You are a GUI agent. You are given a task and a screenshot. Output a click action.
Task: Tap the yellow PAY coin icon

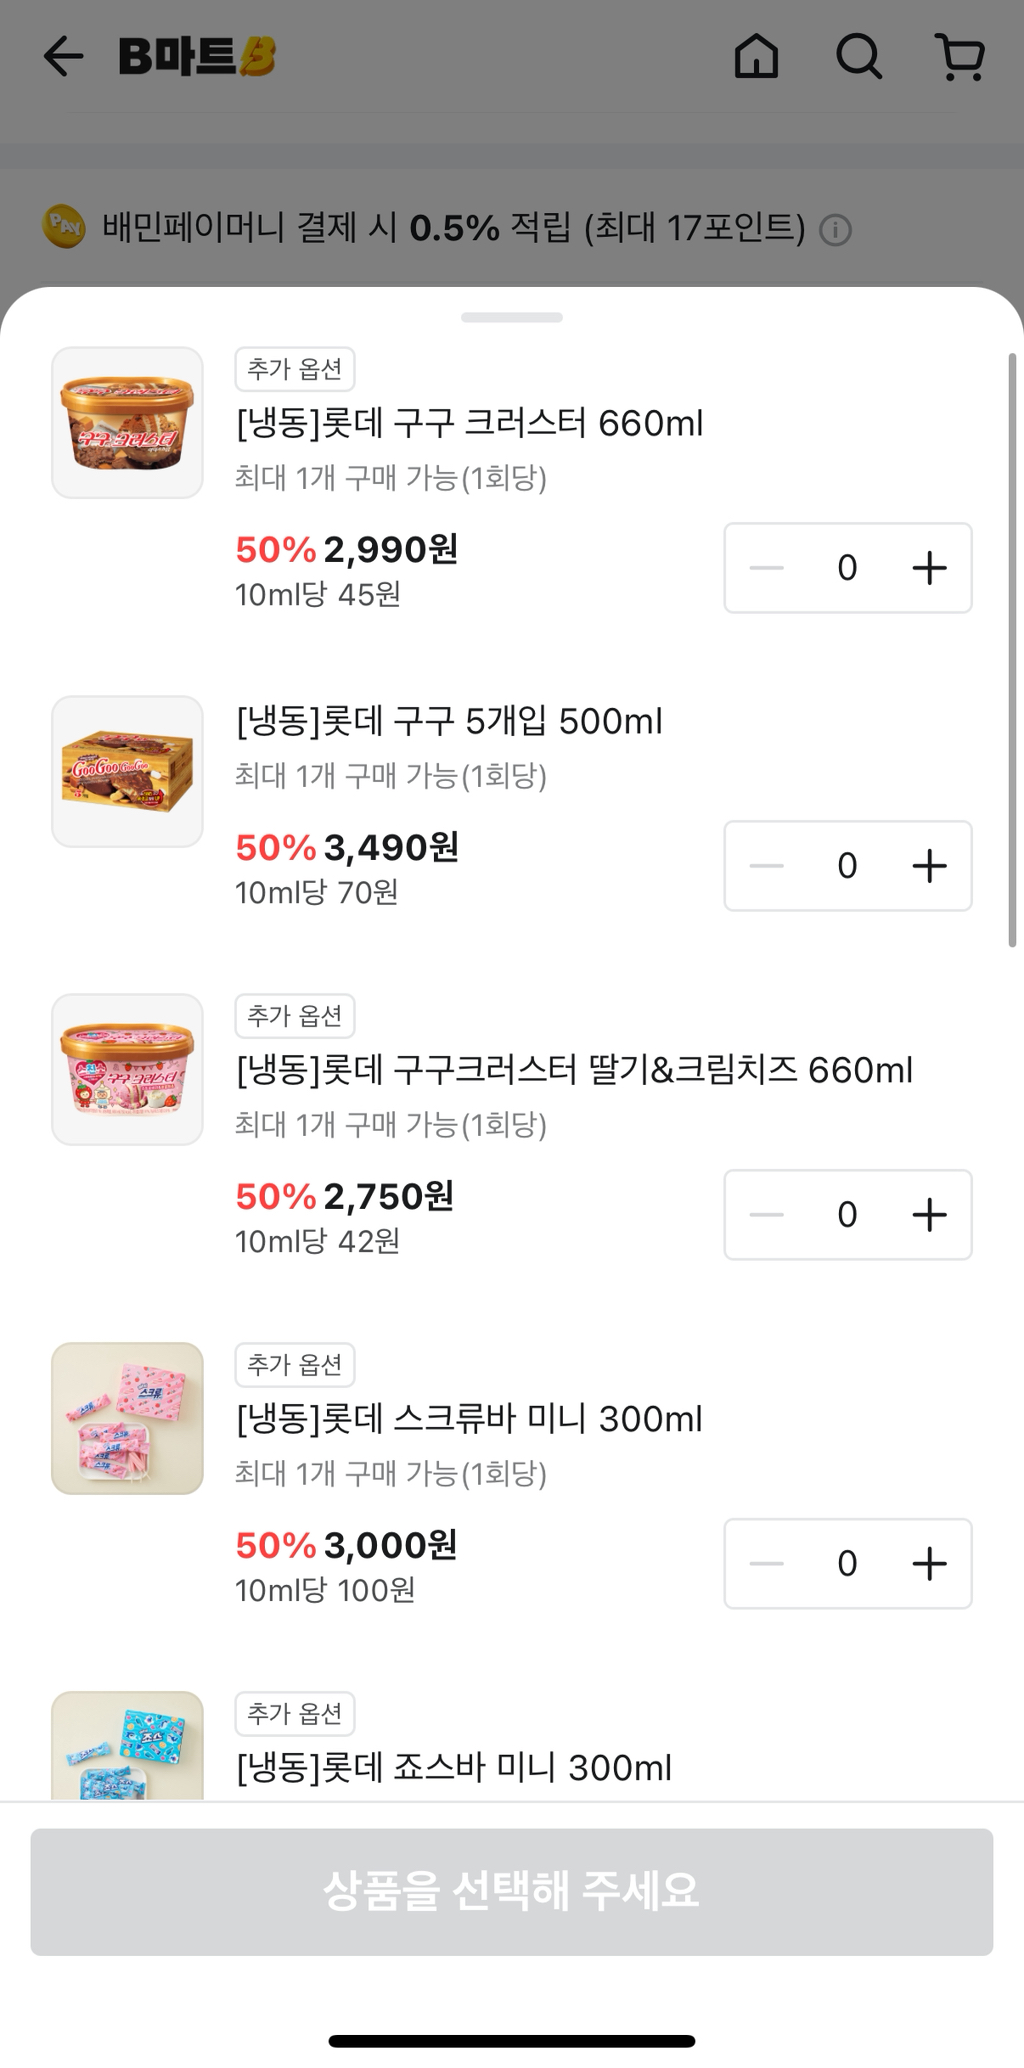[64, 227]
